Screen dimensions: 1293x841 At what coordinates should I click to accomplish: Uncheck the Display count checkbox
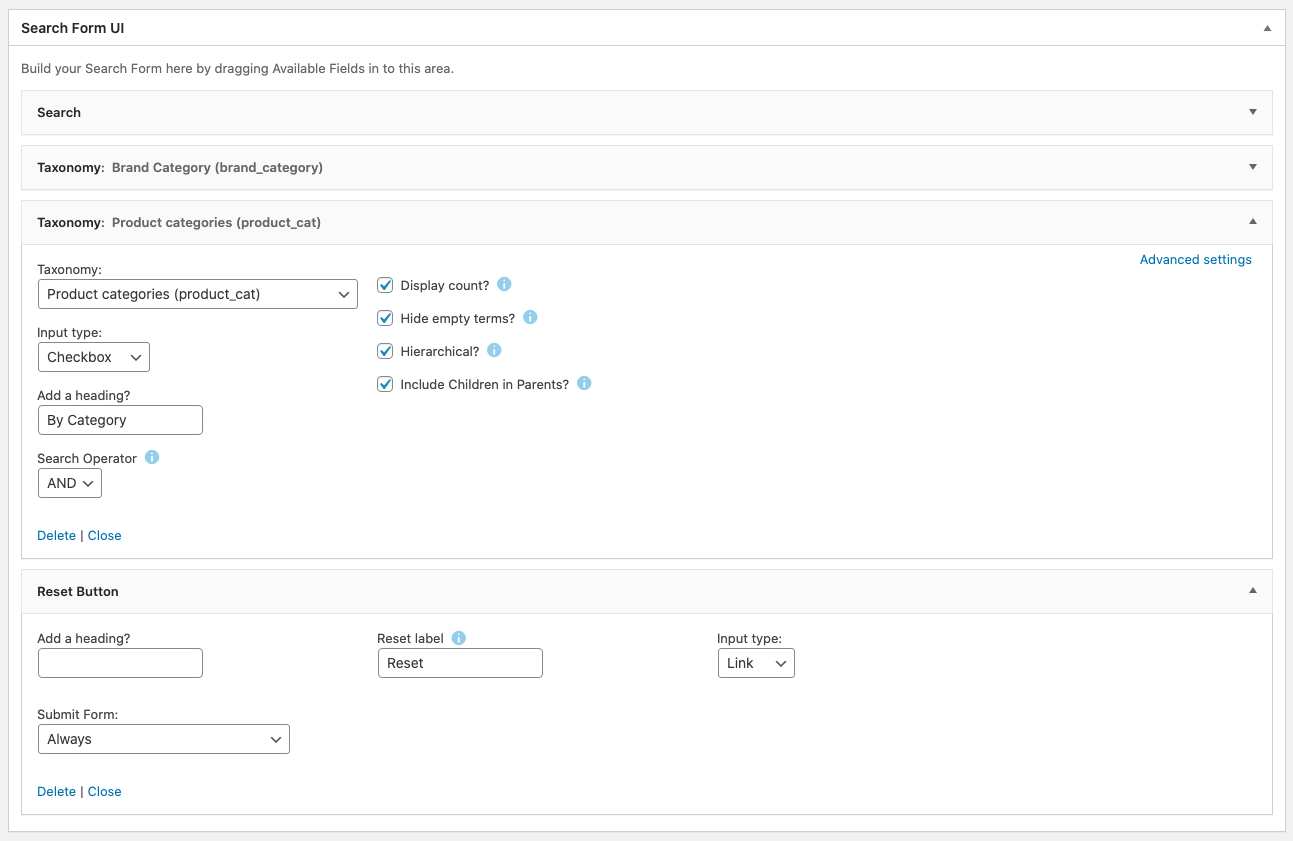[x=385, y=285]
